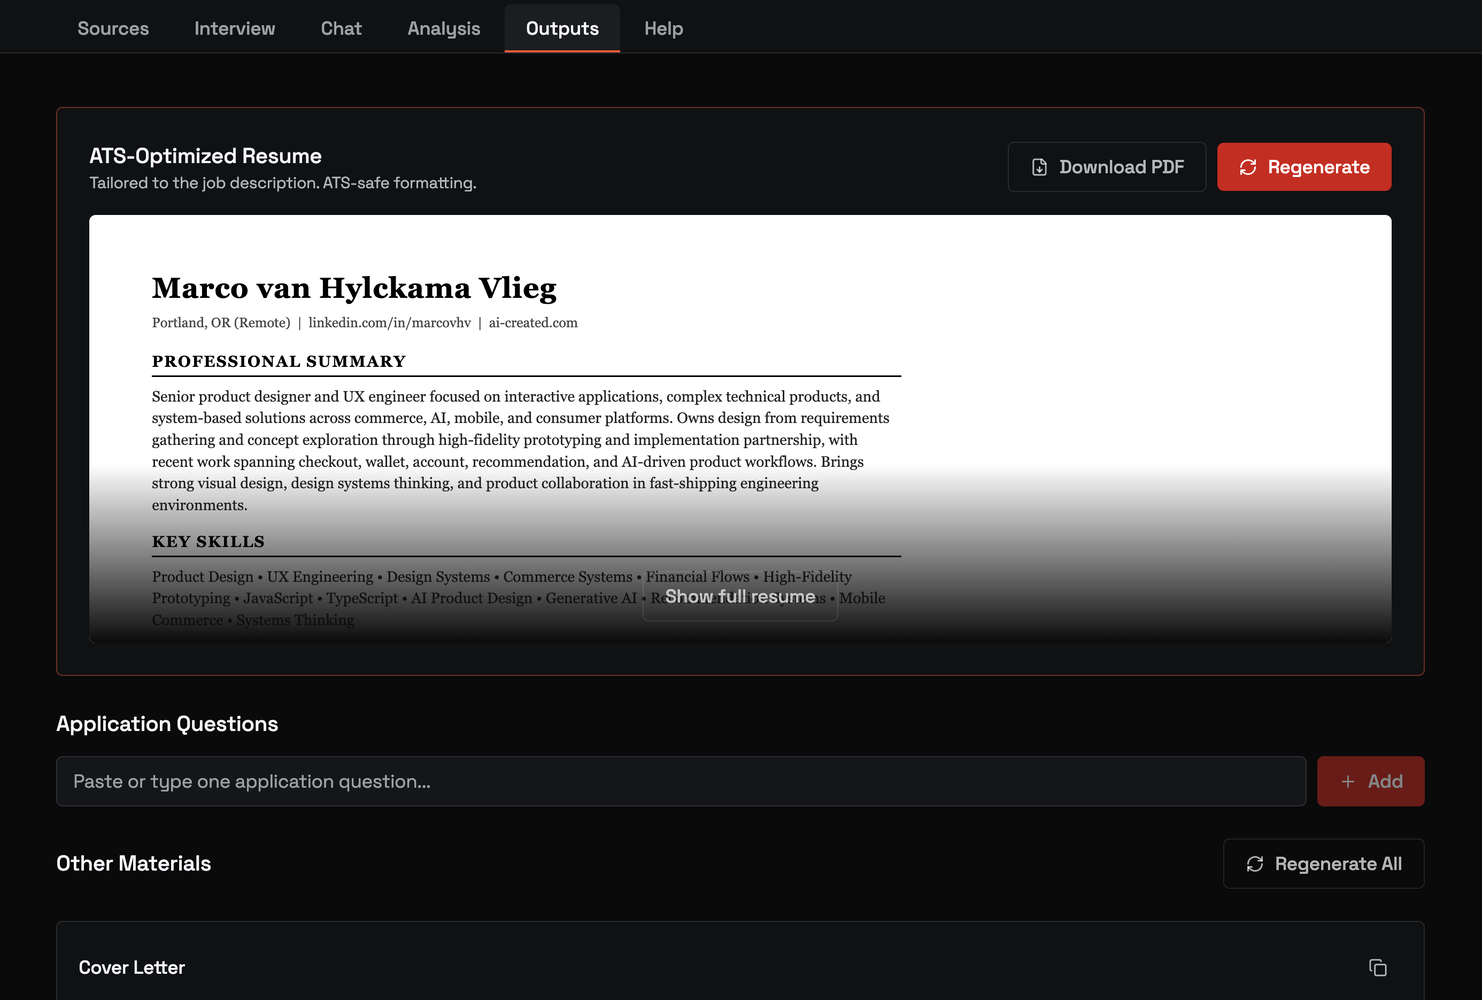Click the Professional Summary heading in the resume
The width and height of the screenshot is (1482, 1000).
coord(279,361)
